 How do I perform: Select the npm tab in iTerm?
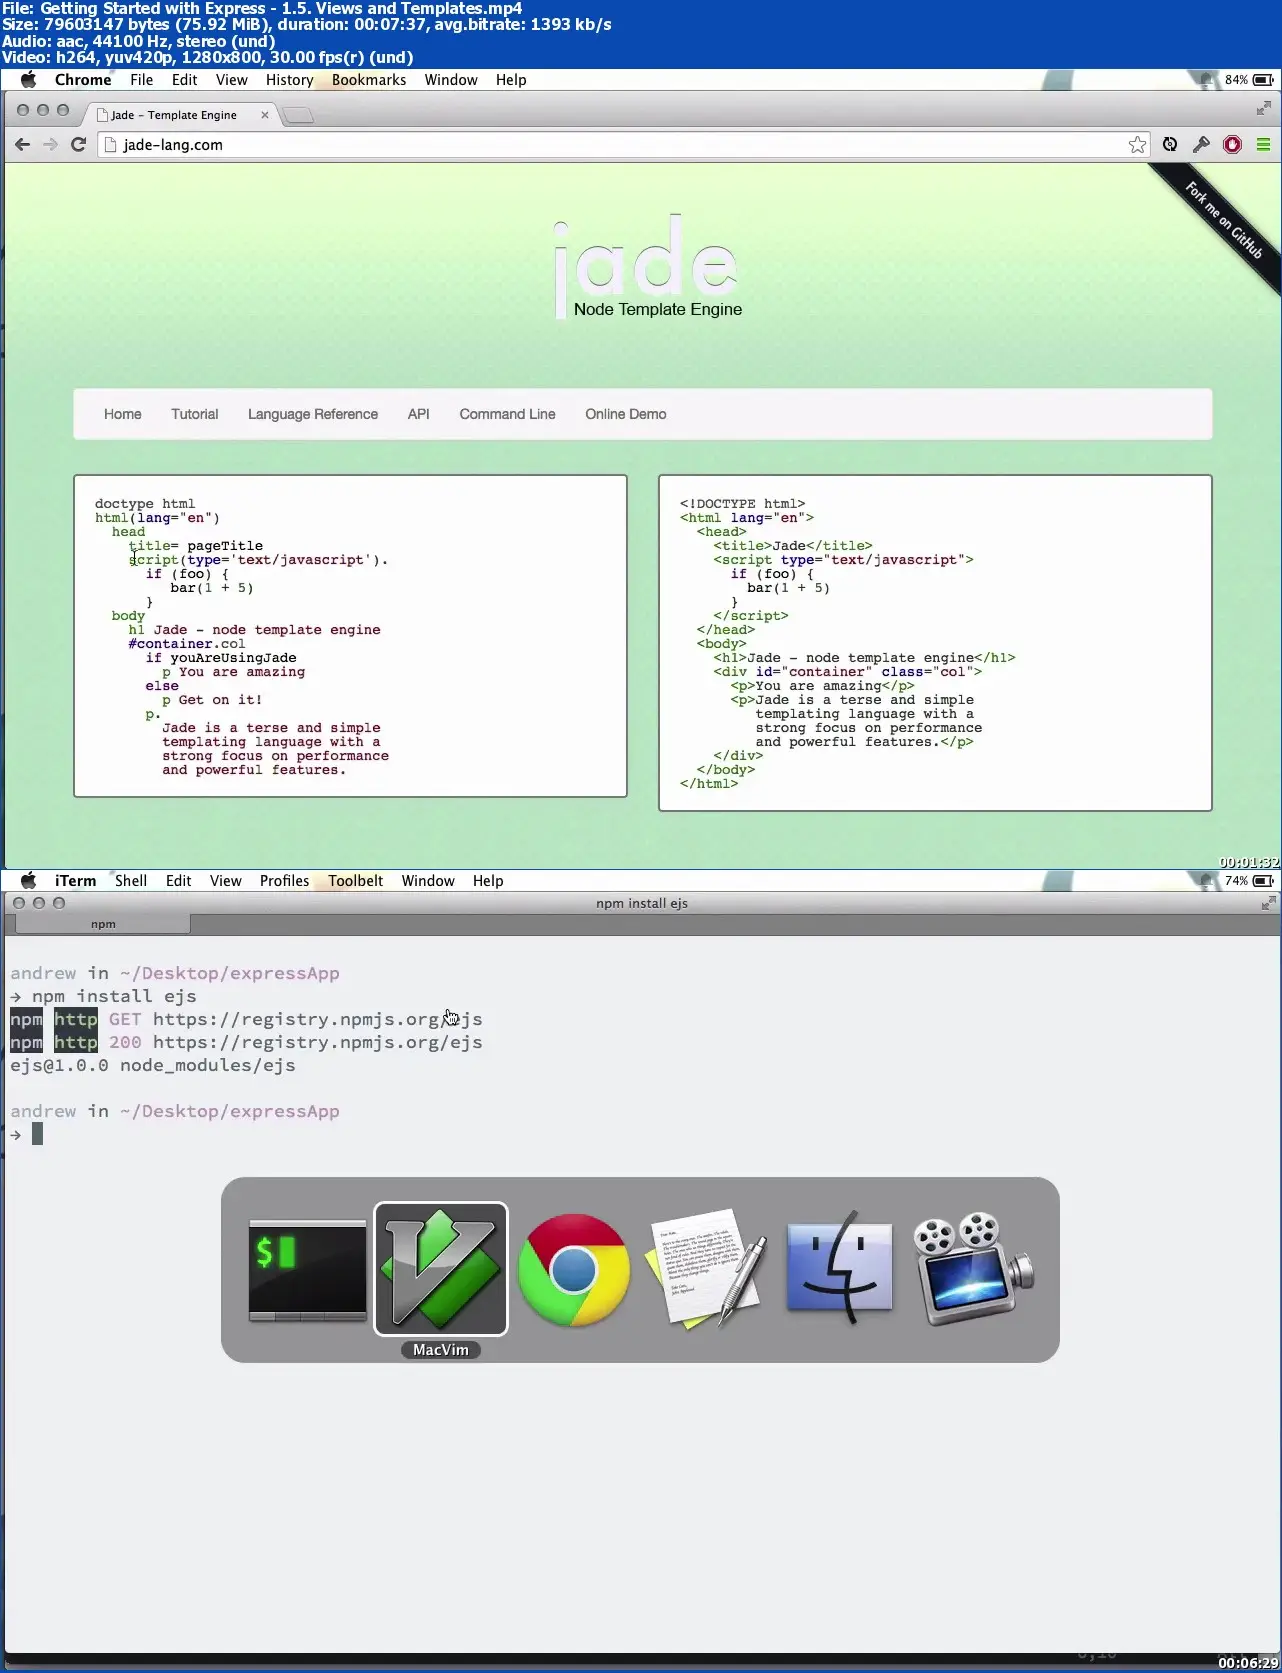[103, 924]
